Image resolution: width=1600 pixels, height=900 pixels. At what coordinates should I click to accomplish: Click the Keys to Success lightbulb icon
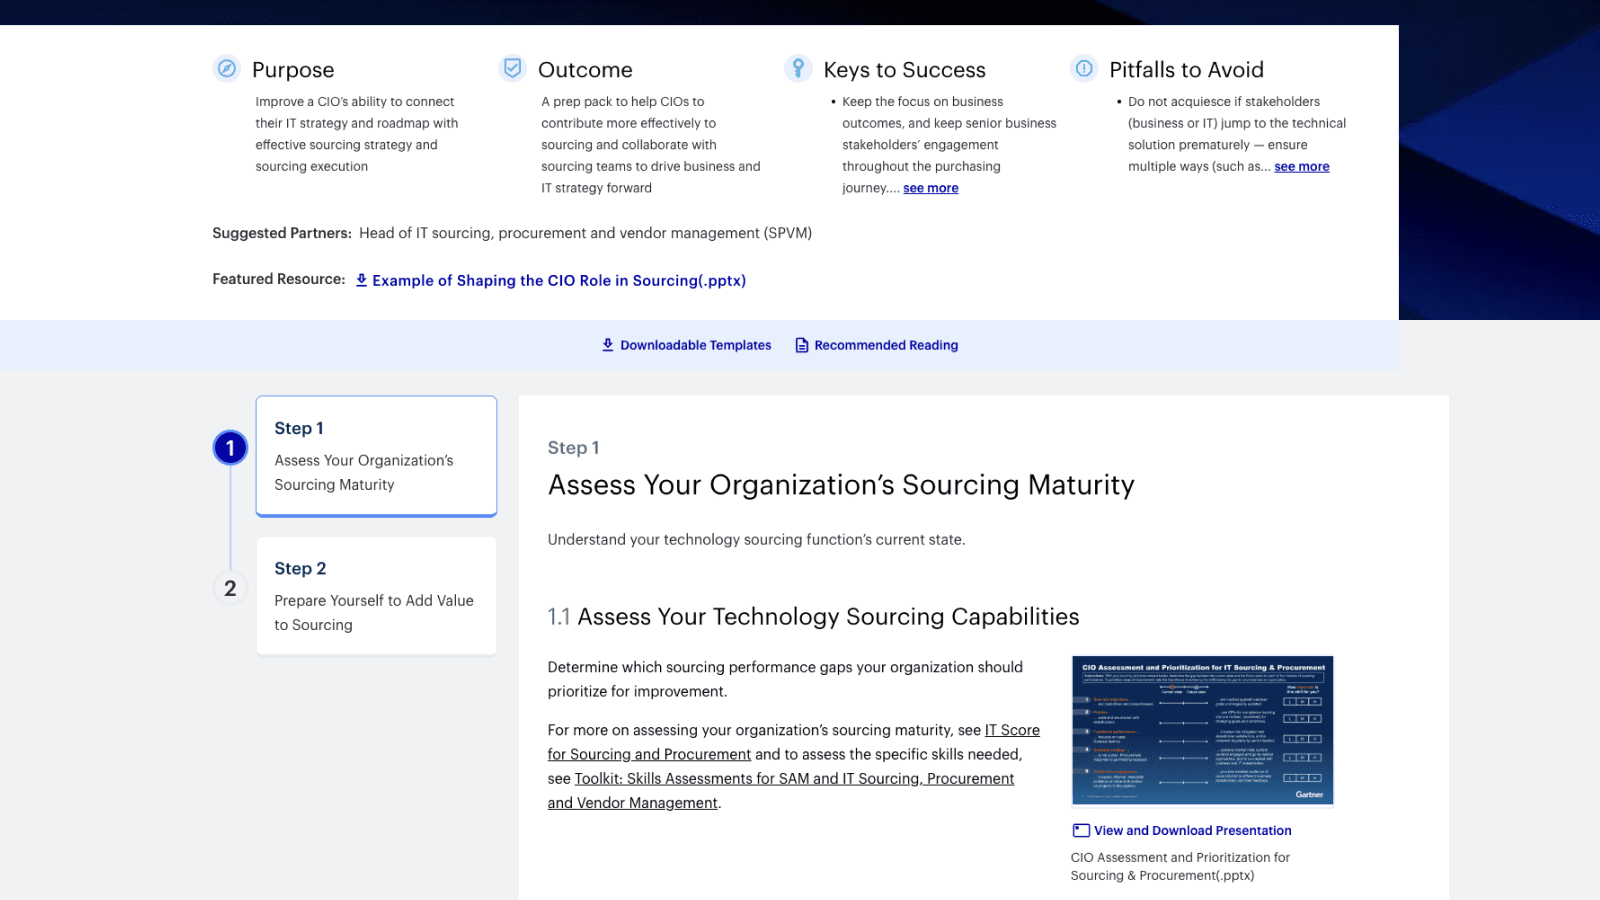tap(797, 68)
